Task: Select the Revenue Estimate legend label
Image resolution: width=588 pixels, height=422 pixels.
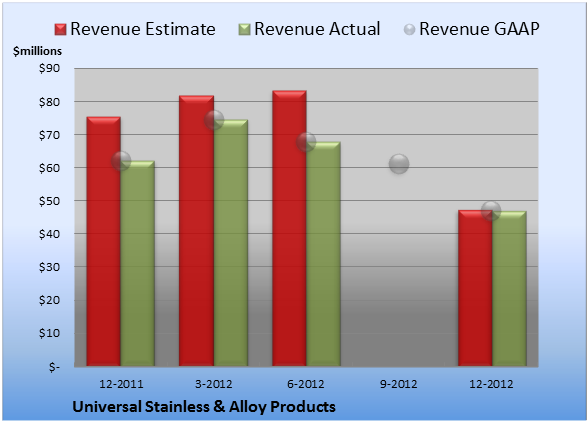Action: (x=143, y=29)
